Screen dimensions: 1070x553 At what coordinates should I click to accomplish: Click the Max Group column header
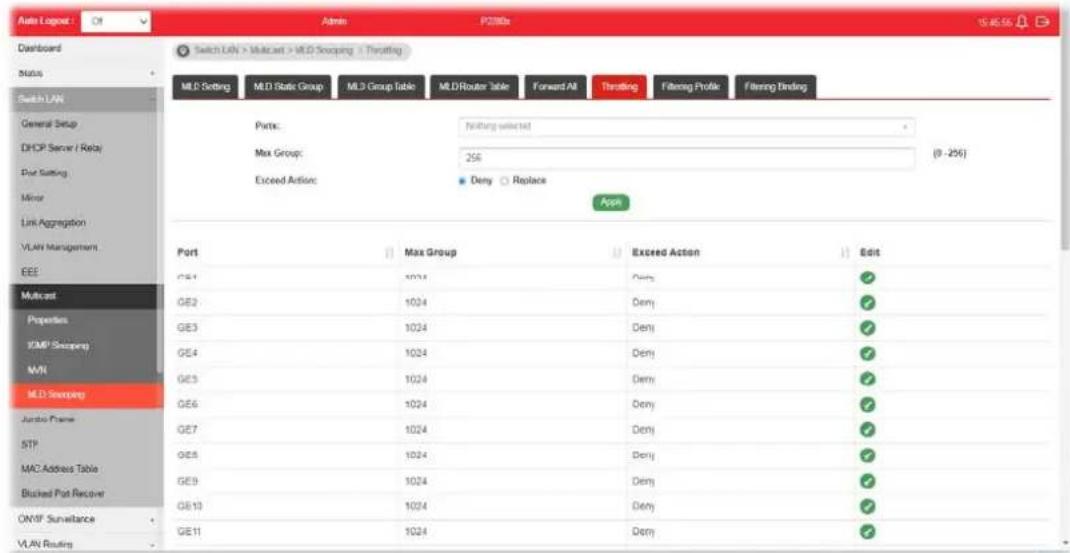[x=431, y=253]
